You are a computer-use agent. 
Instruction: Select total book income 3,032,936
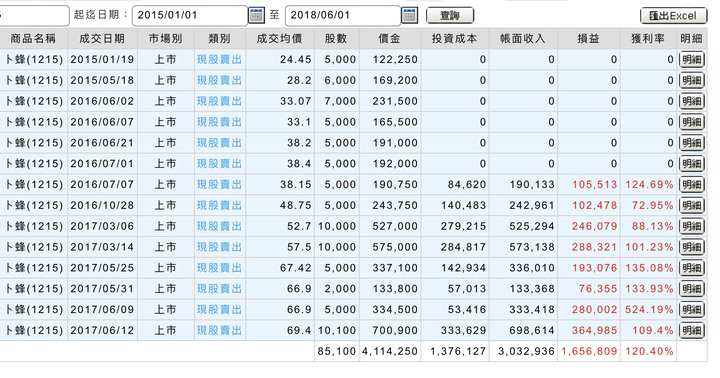(526, 351)
